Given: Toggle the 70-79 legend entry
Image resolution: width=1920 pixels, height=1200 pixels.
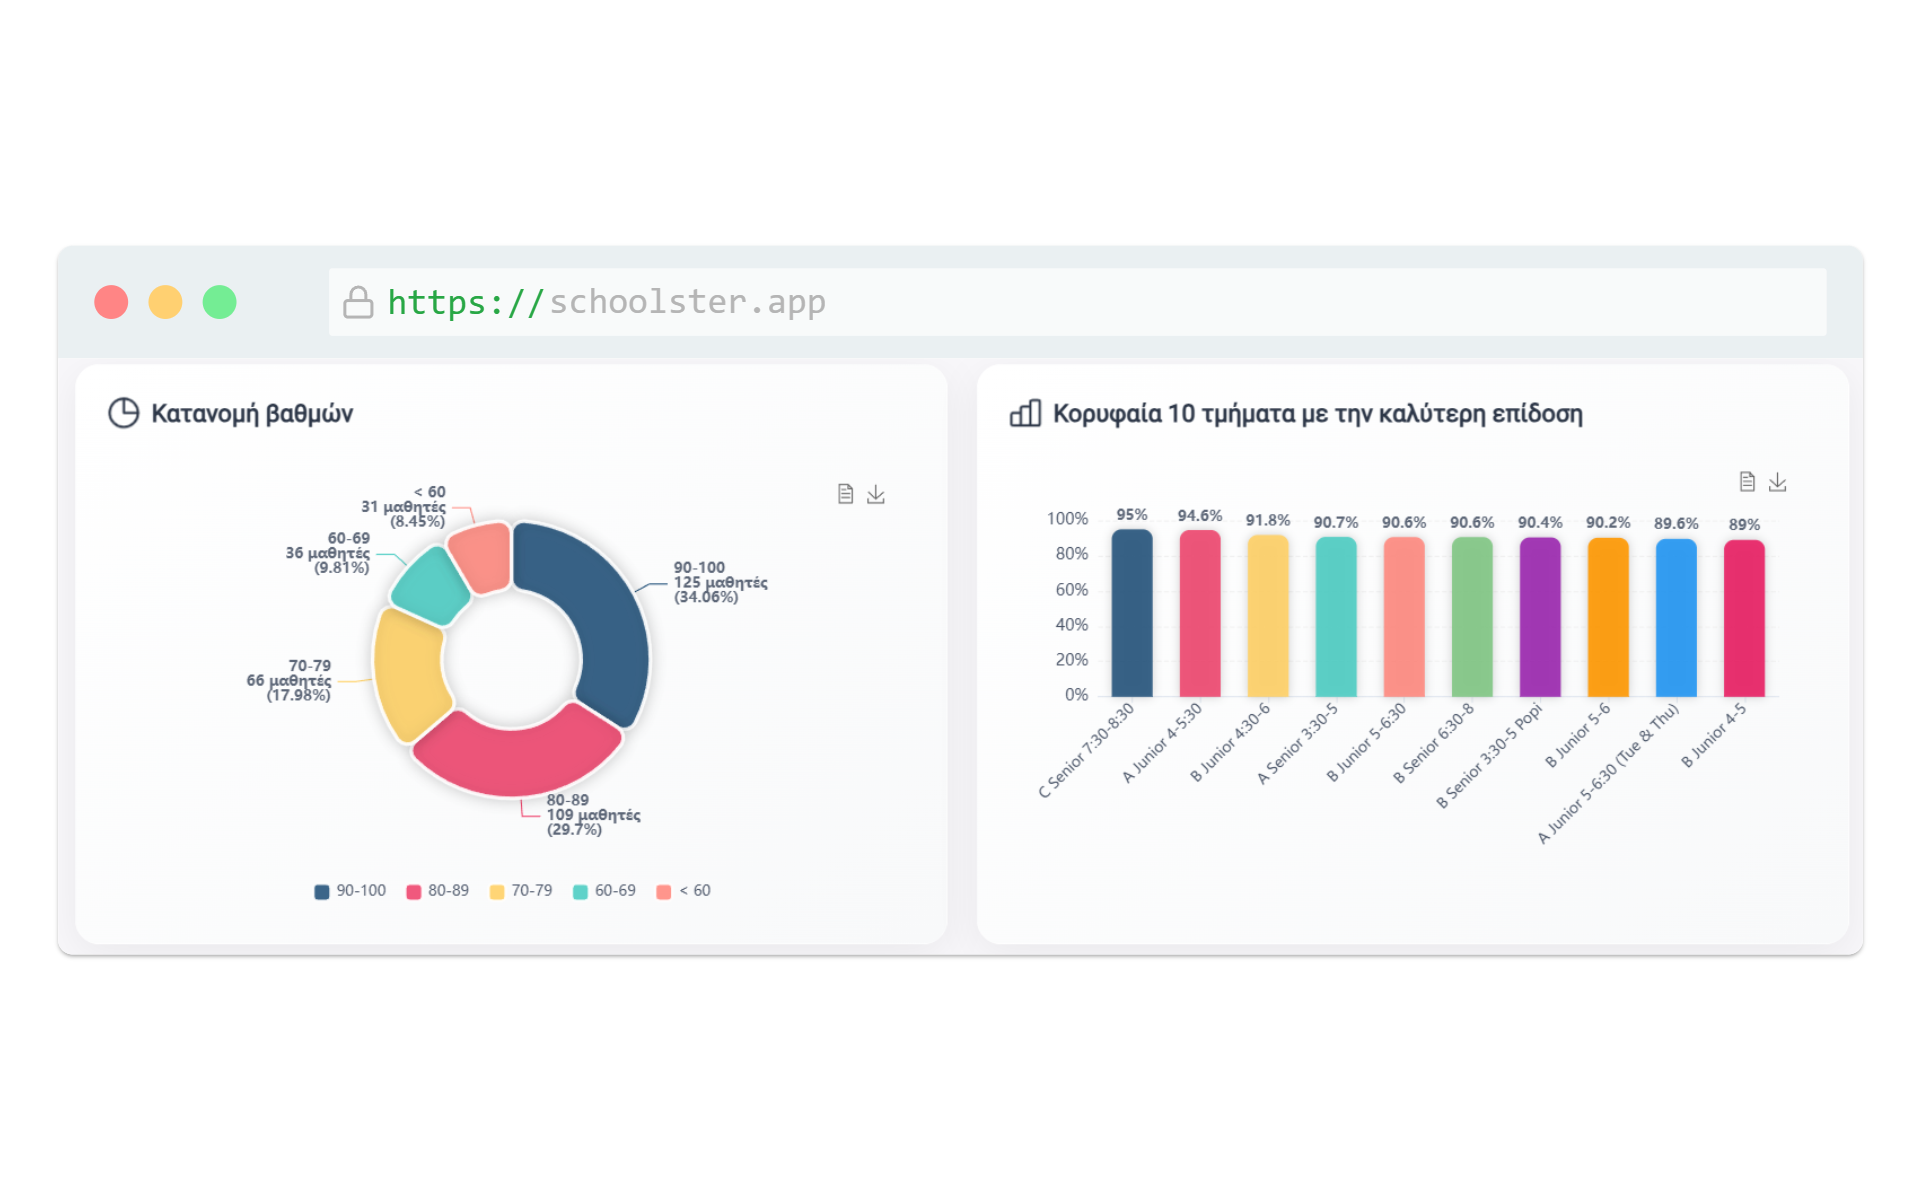Looking at the screenshot, I should [521, 891].
